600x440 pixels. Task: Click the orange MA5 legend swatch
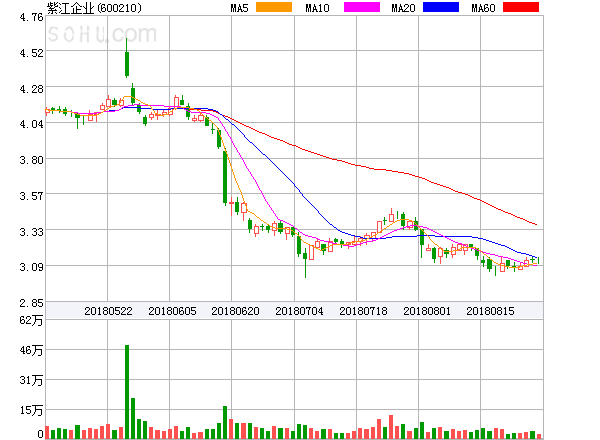[274, 7]
